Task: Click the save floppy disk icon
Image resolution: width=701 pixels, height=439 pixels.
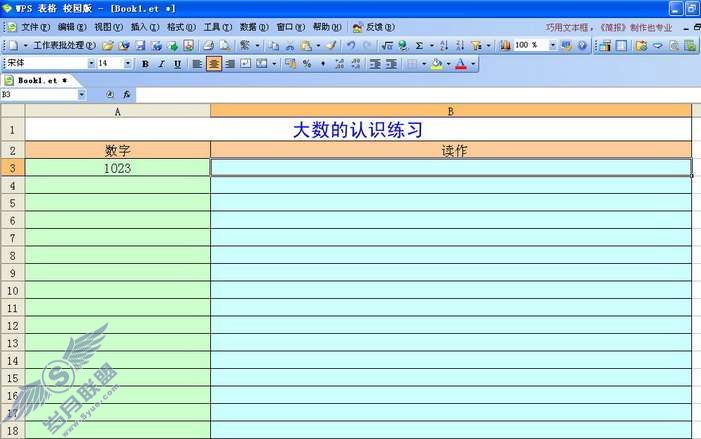Action: [x=140, y=45]
